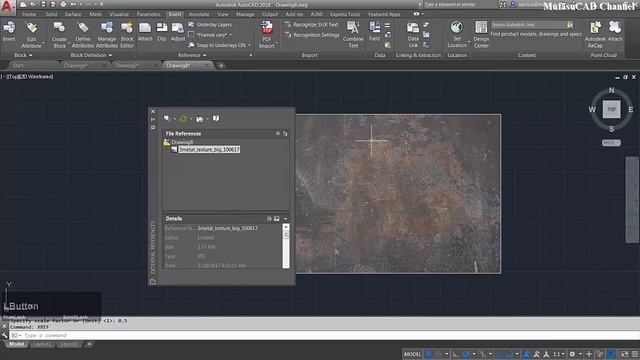This screenshot has height=360, width=640.
Task: Click the Point Cloud Attach icon
Action: (x=615, y=28)
